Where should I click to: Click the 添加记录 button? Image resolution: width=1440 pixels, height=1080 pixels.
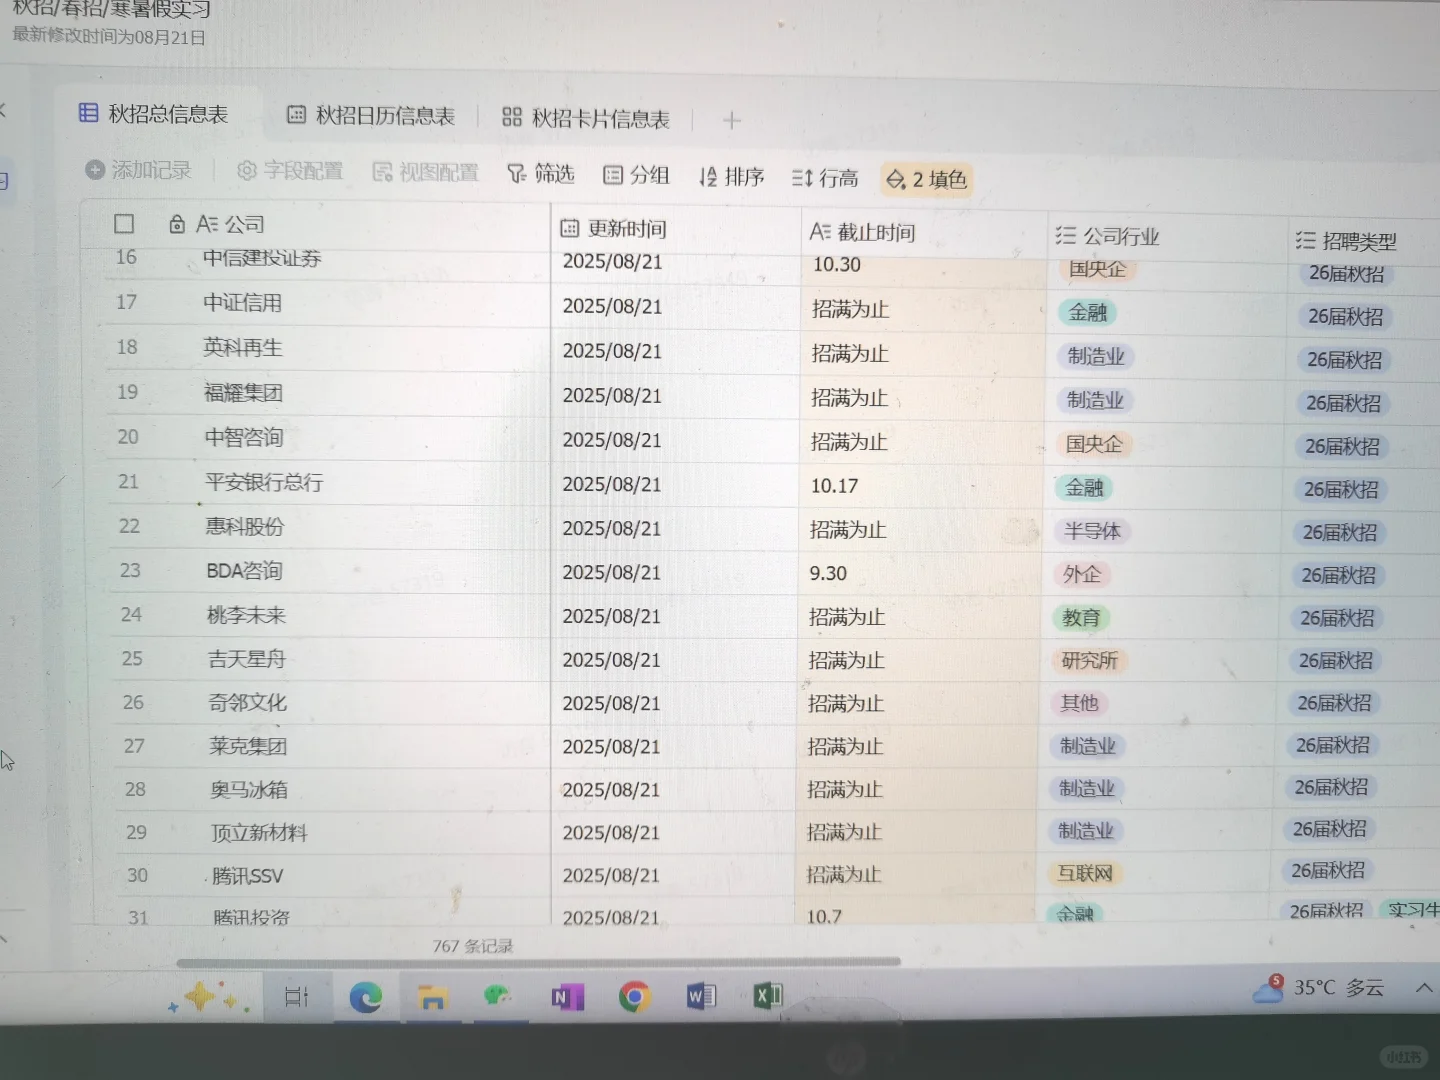138,170
